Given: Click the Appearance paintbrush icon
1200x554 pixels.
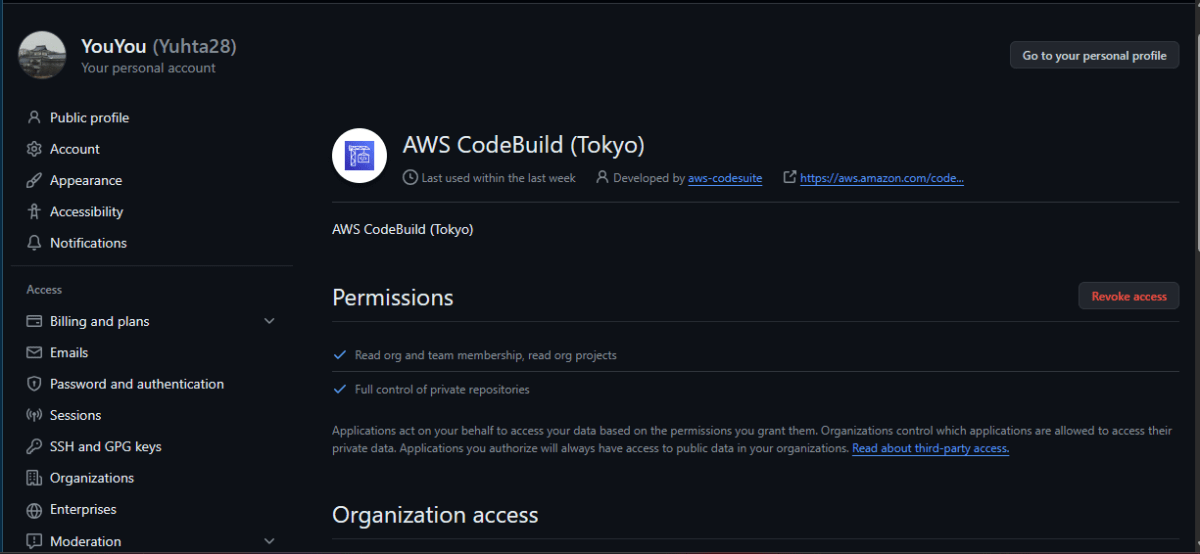Looking at the screenshot, I should click(x=34, y=181).
